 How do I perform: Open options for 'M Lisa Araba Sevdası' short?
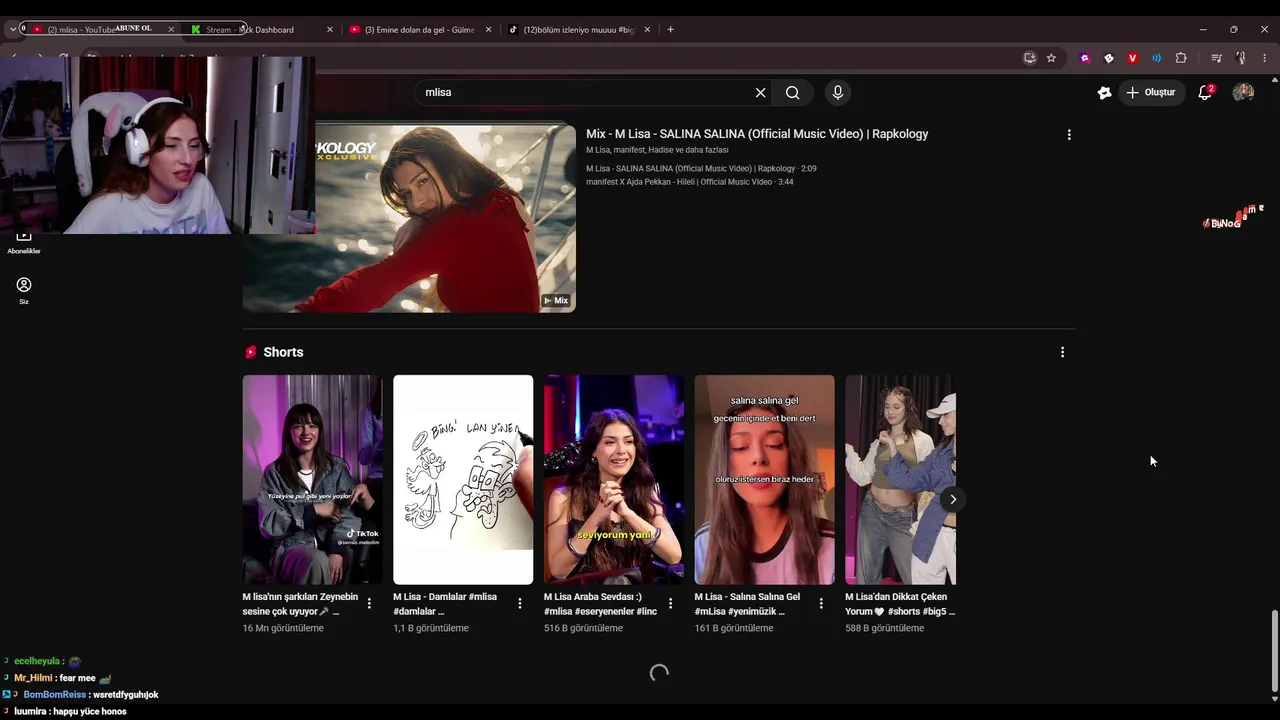tap(670, 603)
